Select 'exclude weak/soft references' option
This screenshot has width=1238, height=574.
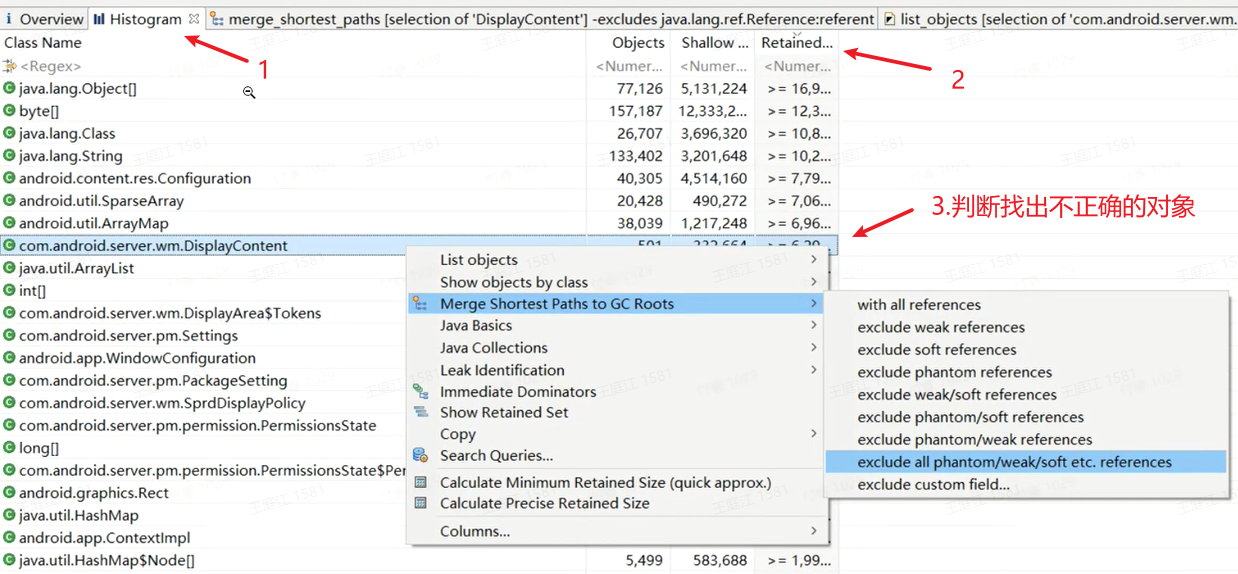point(1026,395)
